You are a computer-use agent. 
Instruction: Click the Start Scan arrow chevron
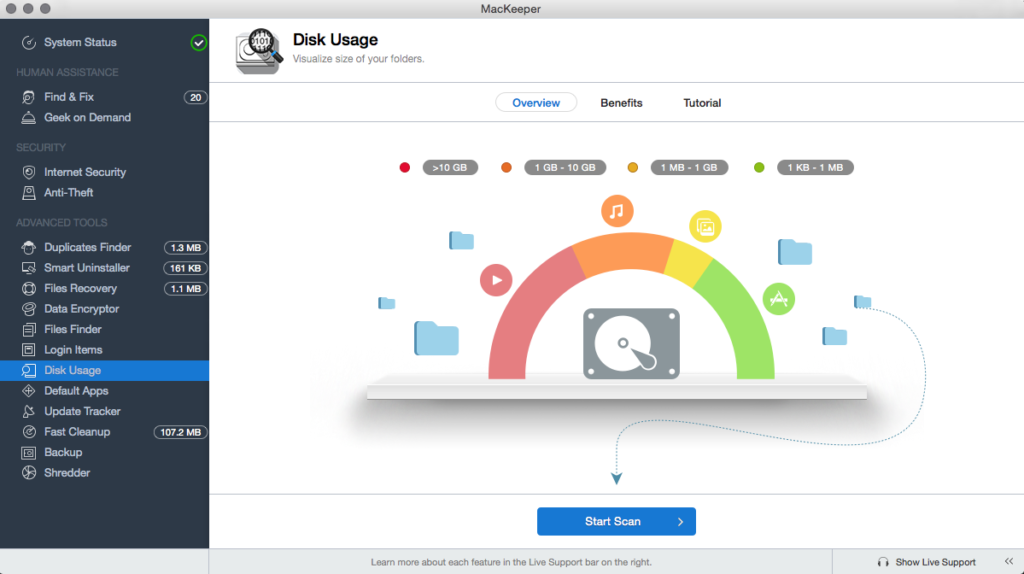tap(680, 522)
